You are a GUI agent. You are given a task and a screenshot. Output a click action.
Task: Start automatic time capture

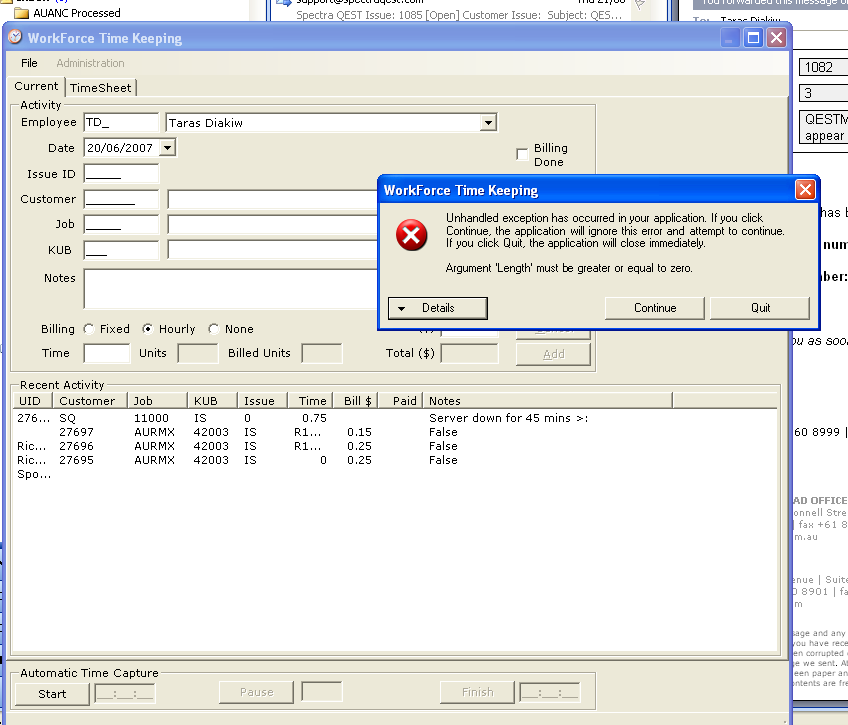52,693
